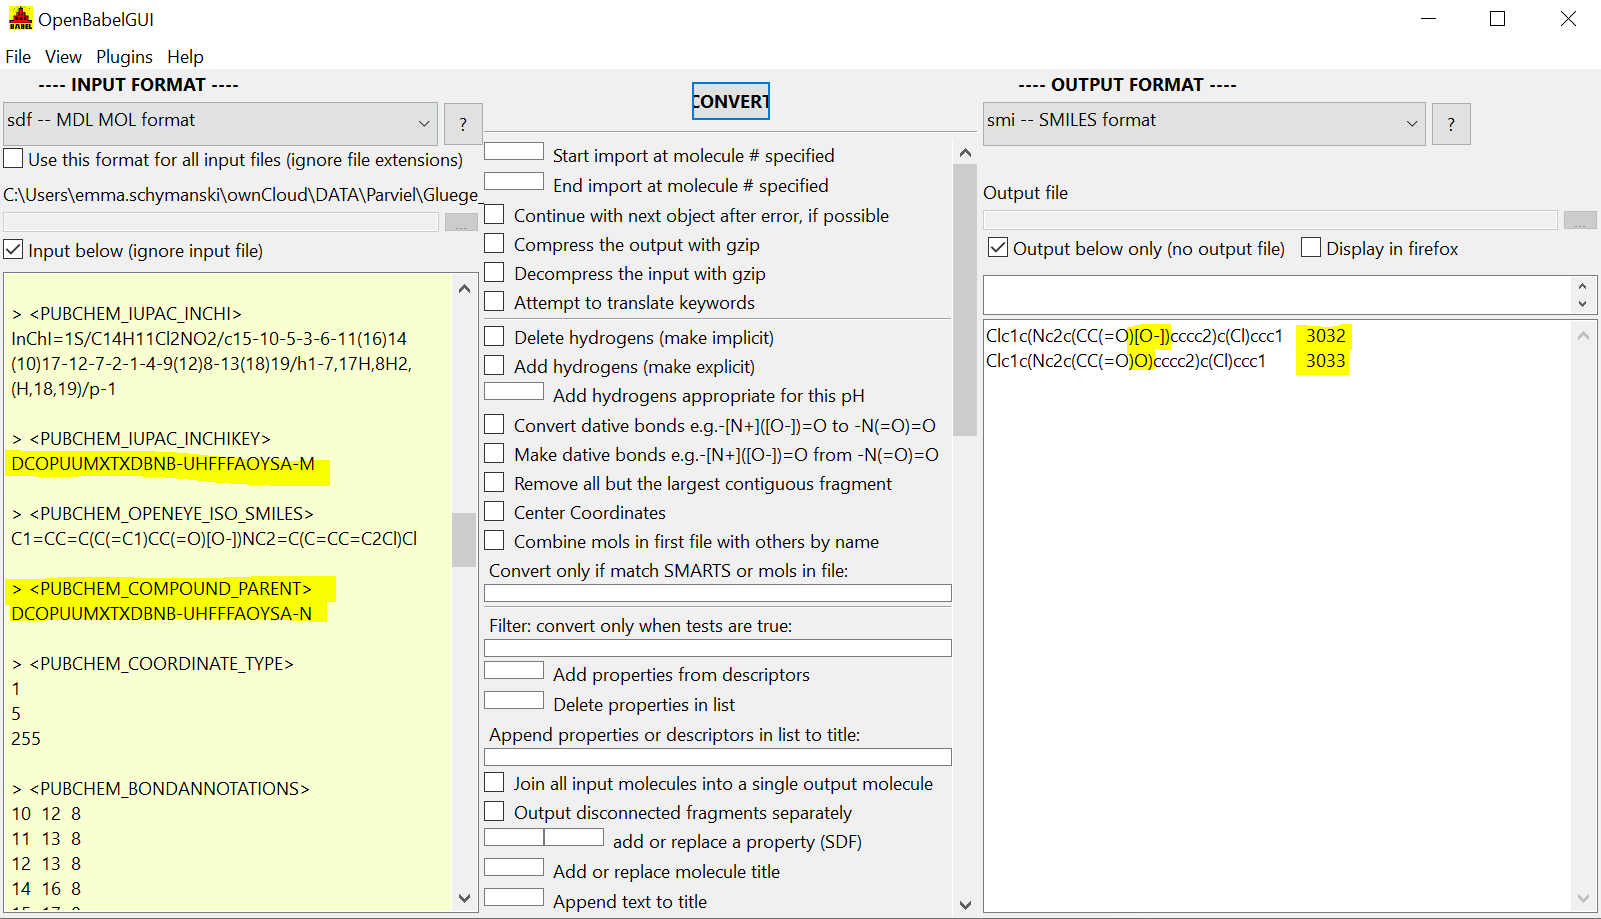Viewport: 1601px width, 919px height.
Task: Click the PUBCHEM_BONDANNOTATIONS tag line
Action: click(160, 788)
